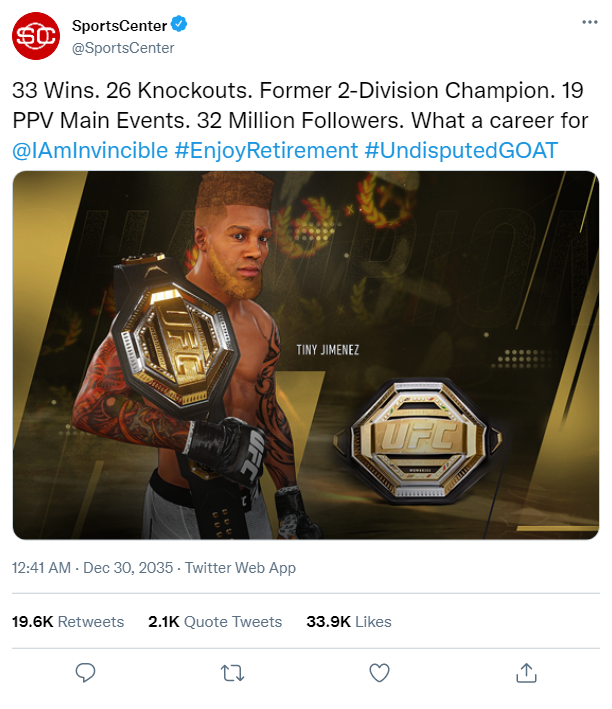Viewport: 612px width, 709px height.
Task: Open the three-dot more options menu
Action: [589, 22]
